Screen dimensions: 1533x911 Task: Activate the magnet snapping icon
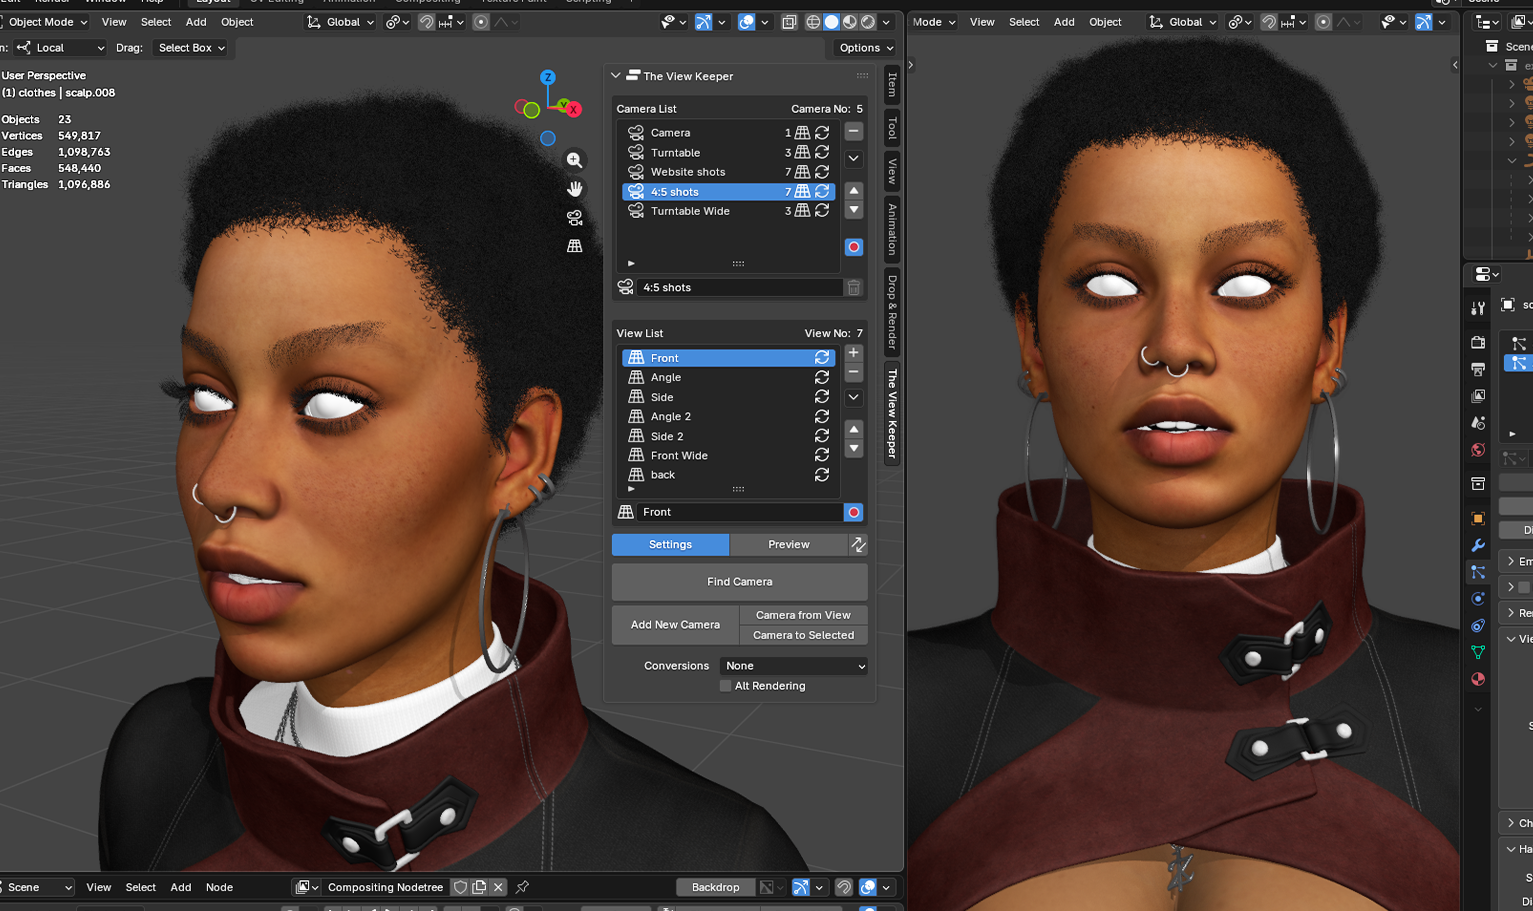(x=426, y=21)
